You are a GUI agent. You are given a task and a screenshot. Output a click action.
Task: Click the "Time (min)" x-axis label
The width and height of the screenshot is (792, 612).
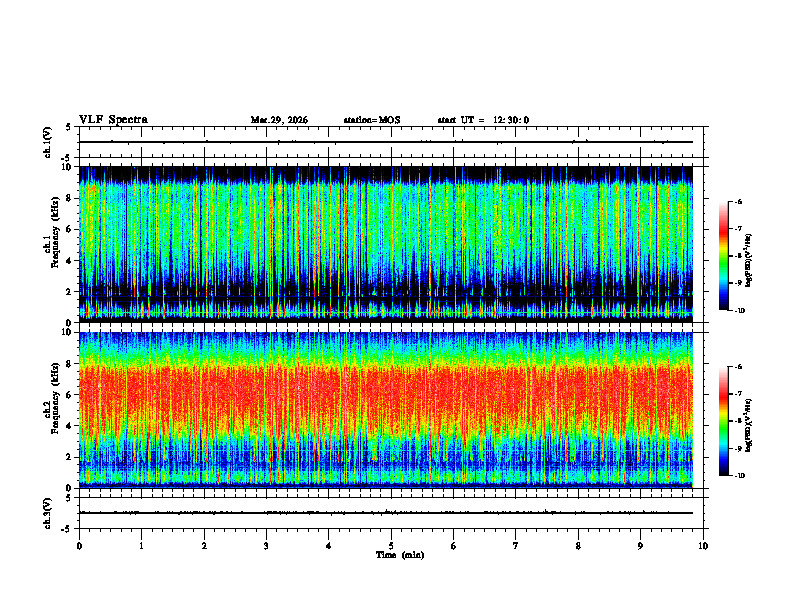[400, 555]
